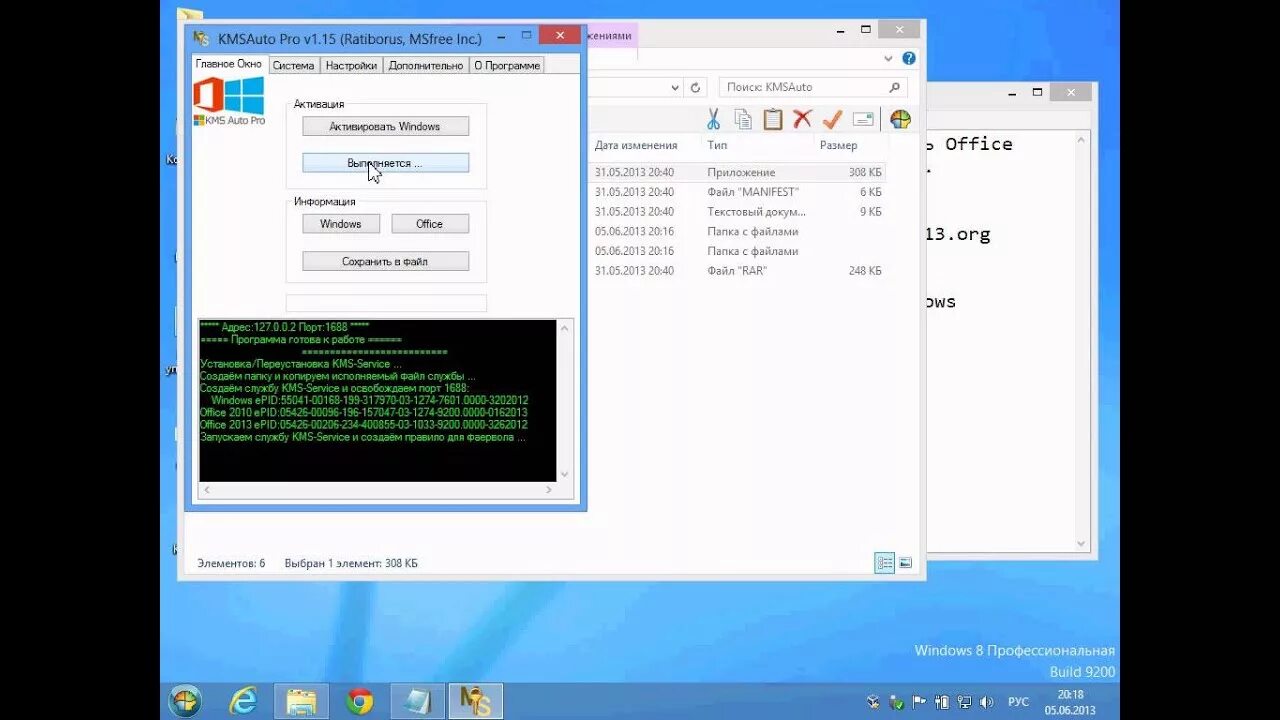Click the Windows information button
The image size is (1280, 720).
coord(341,224)
